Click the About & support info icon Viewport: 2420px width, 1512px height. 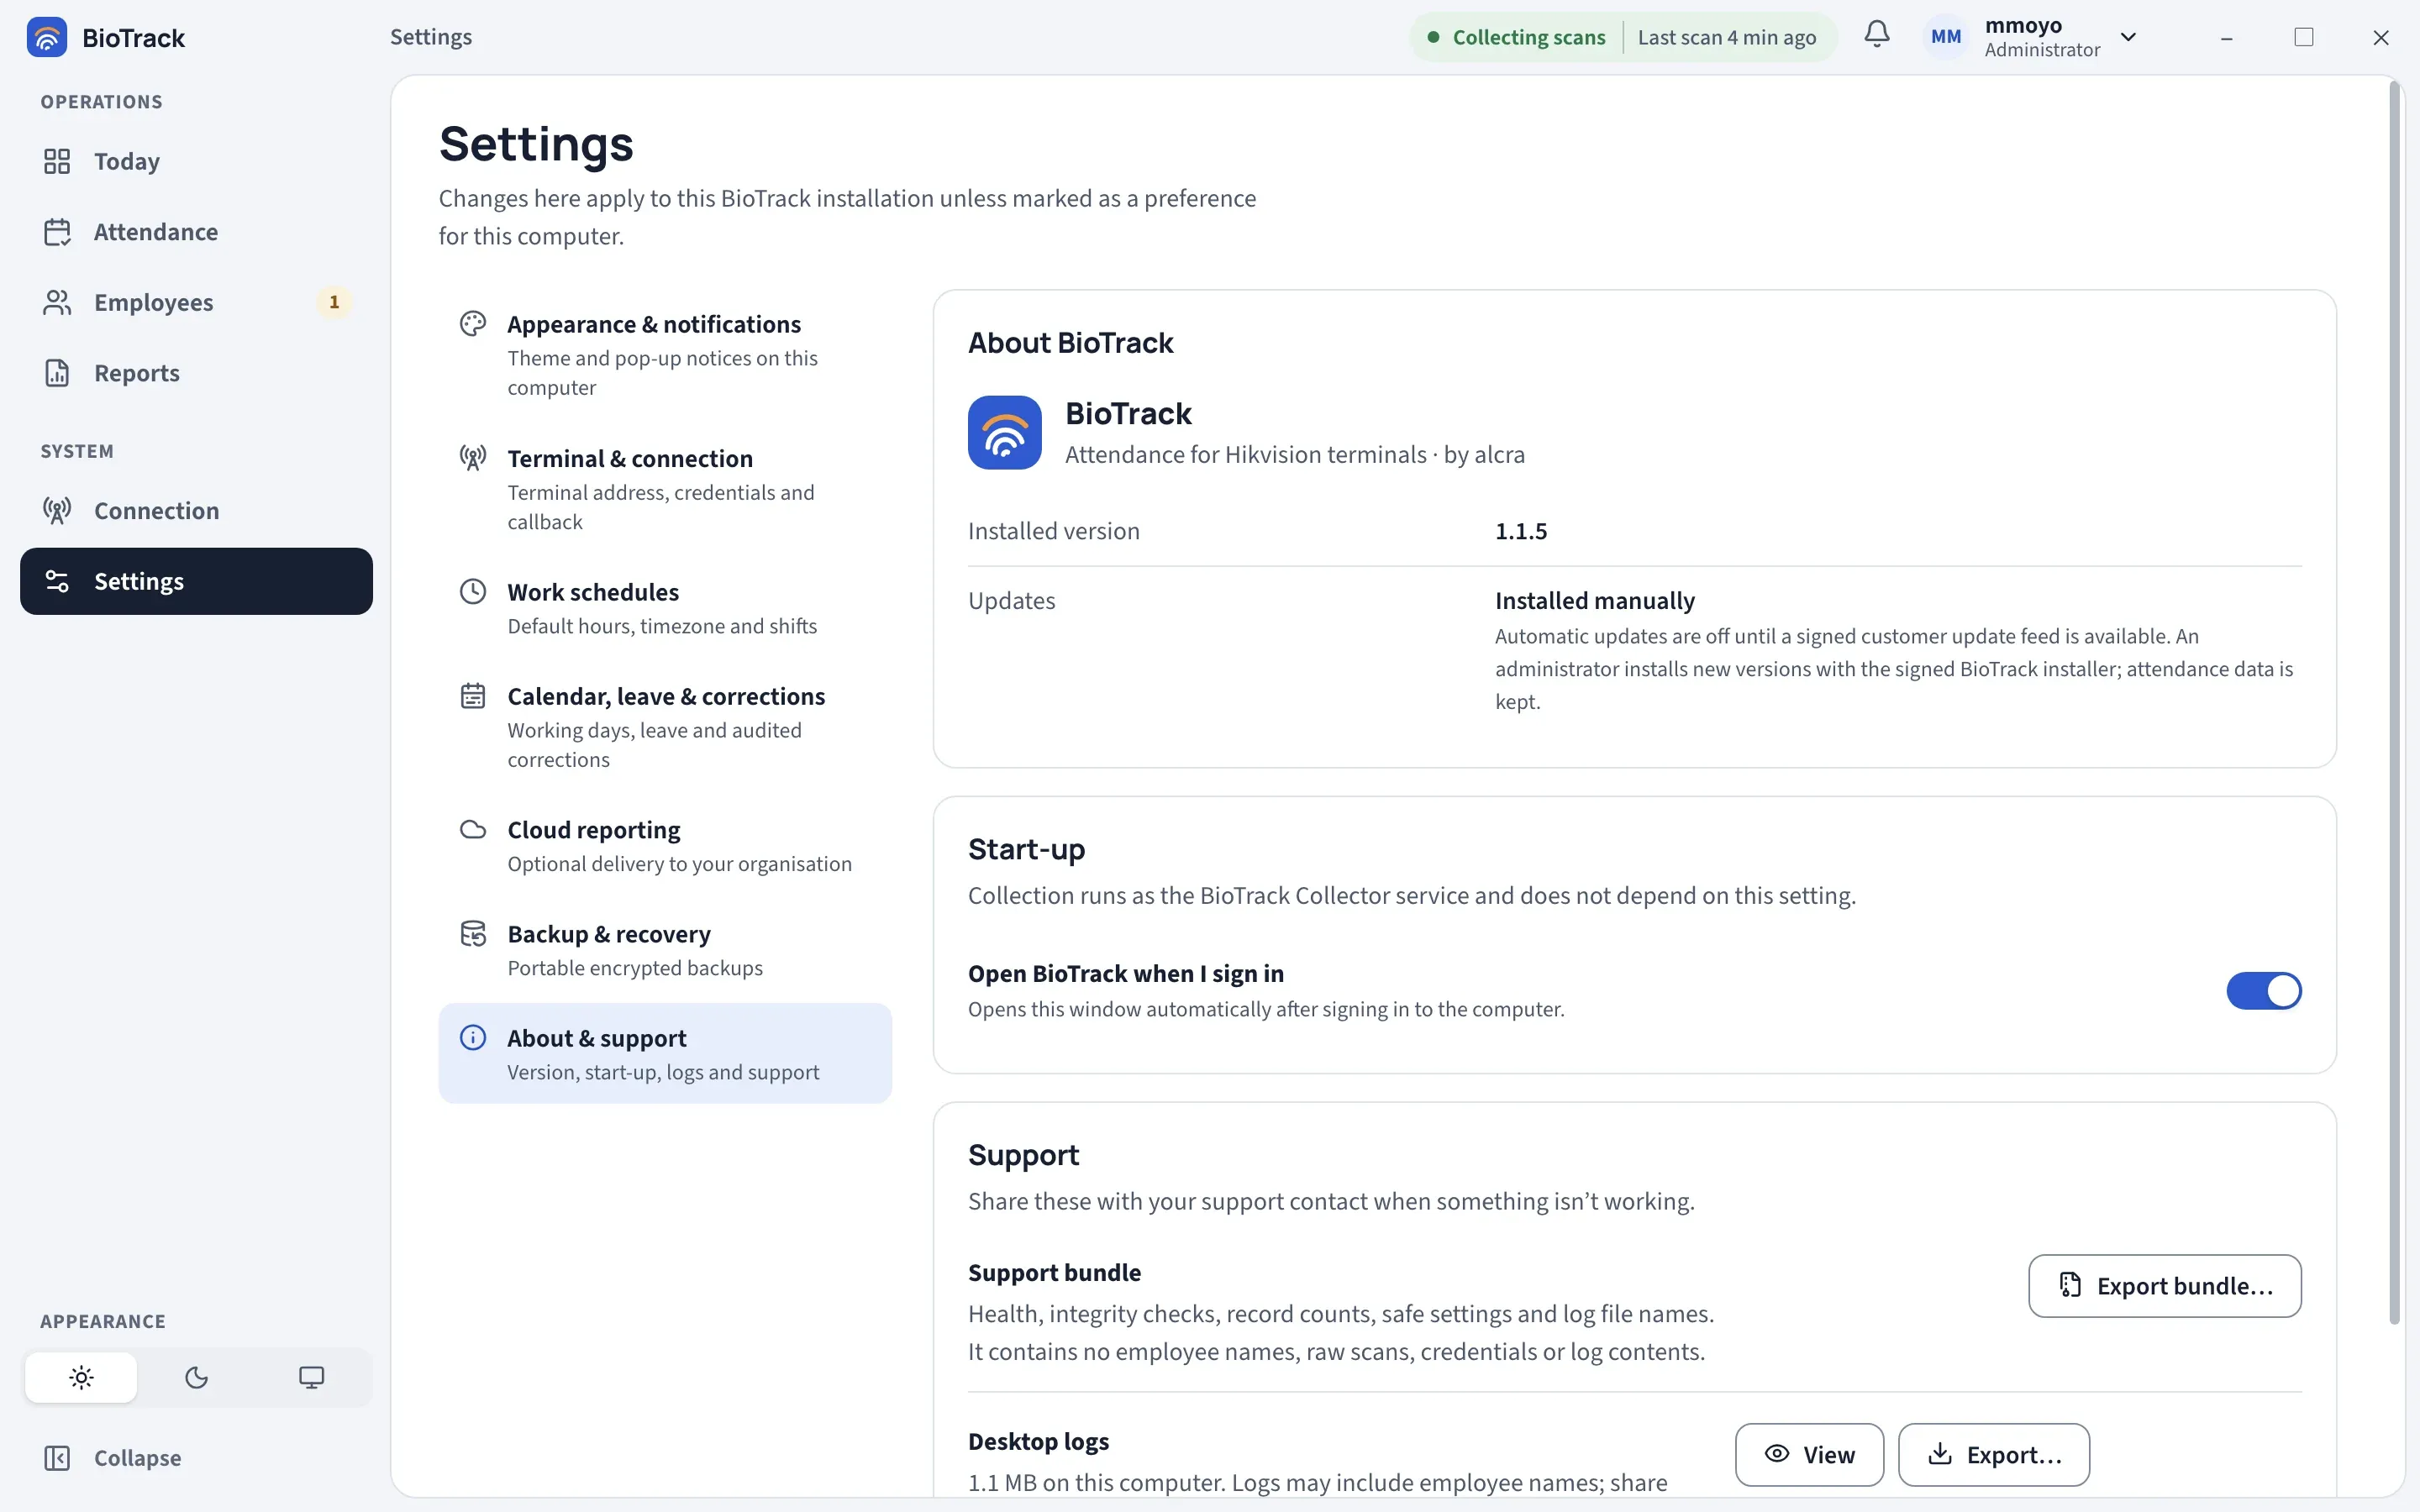click(x=473, y=1038)
